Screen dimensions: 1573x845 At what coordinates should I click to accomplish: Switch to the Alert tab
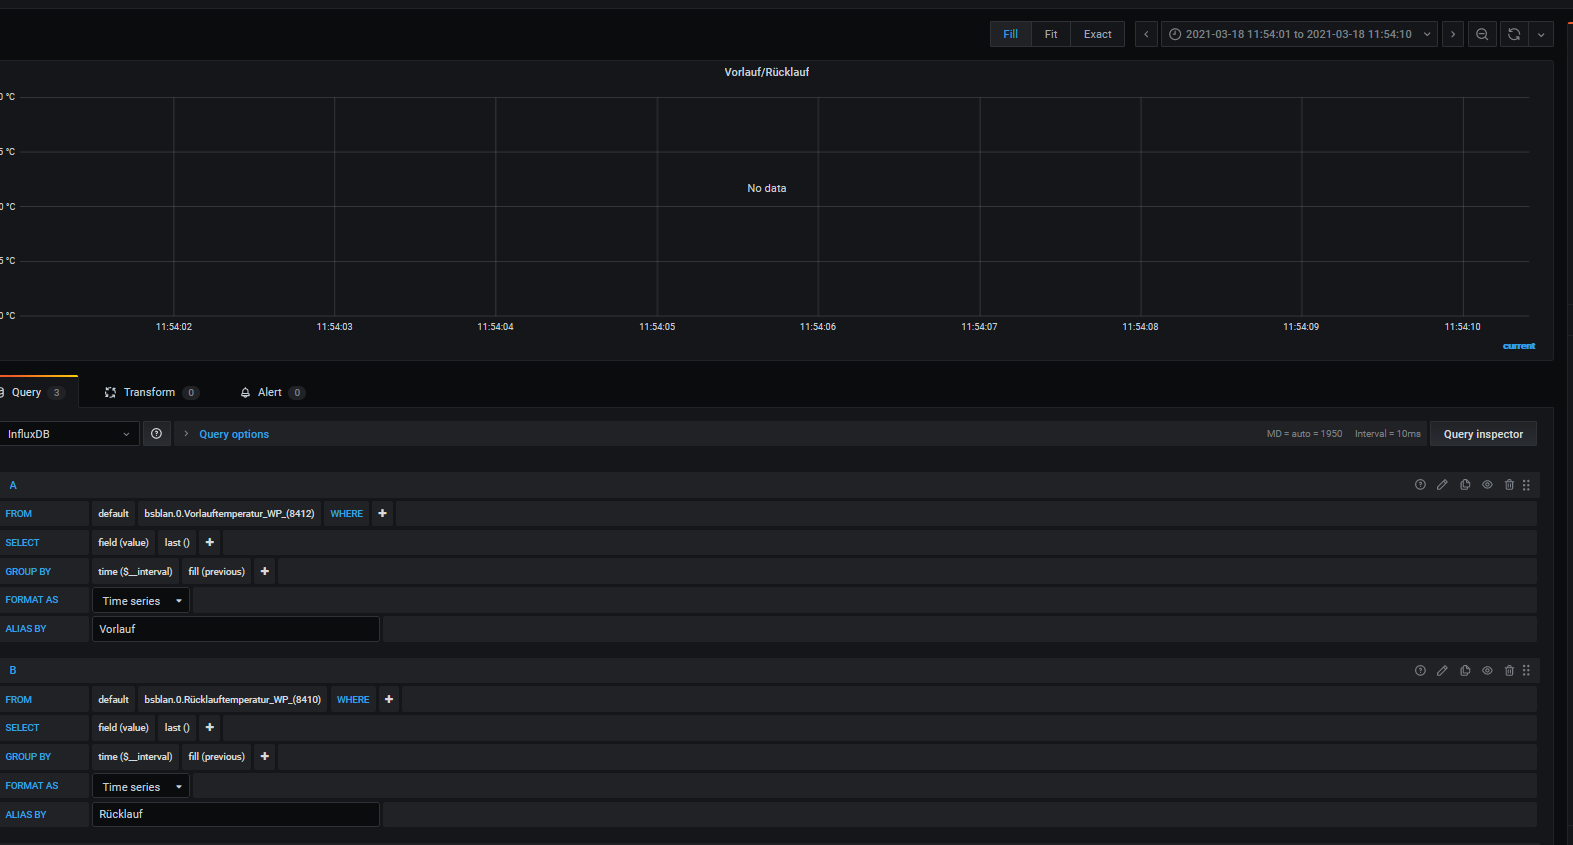click(x=272, y=393)
